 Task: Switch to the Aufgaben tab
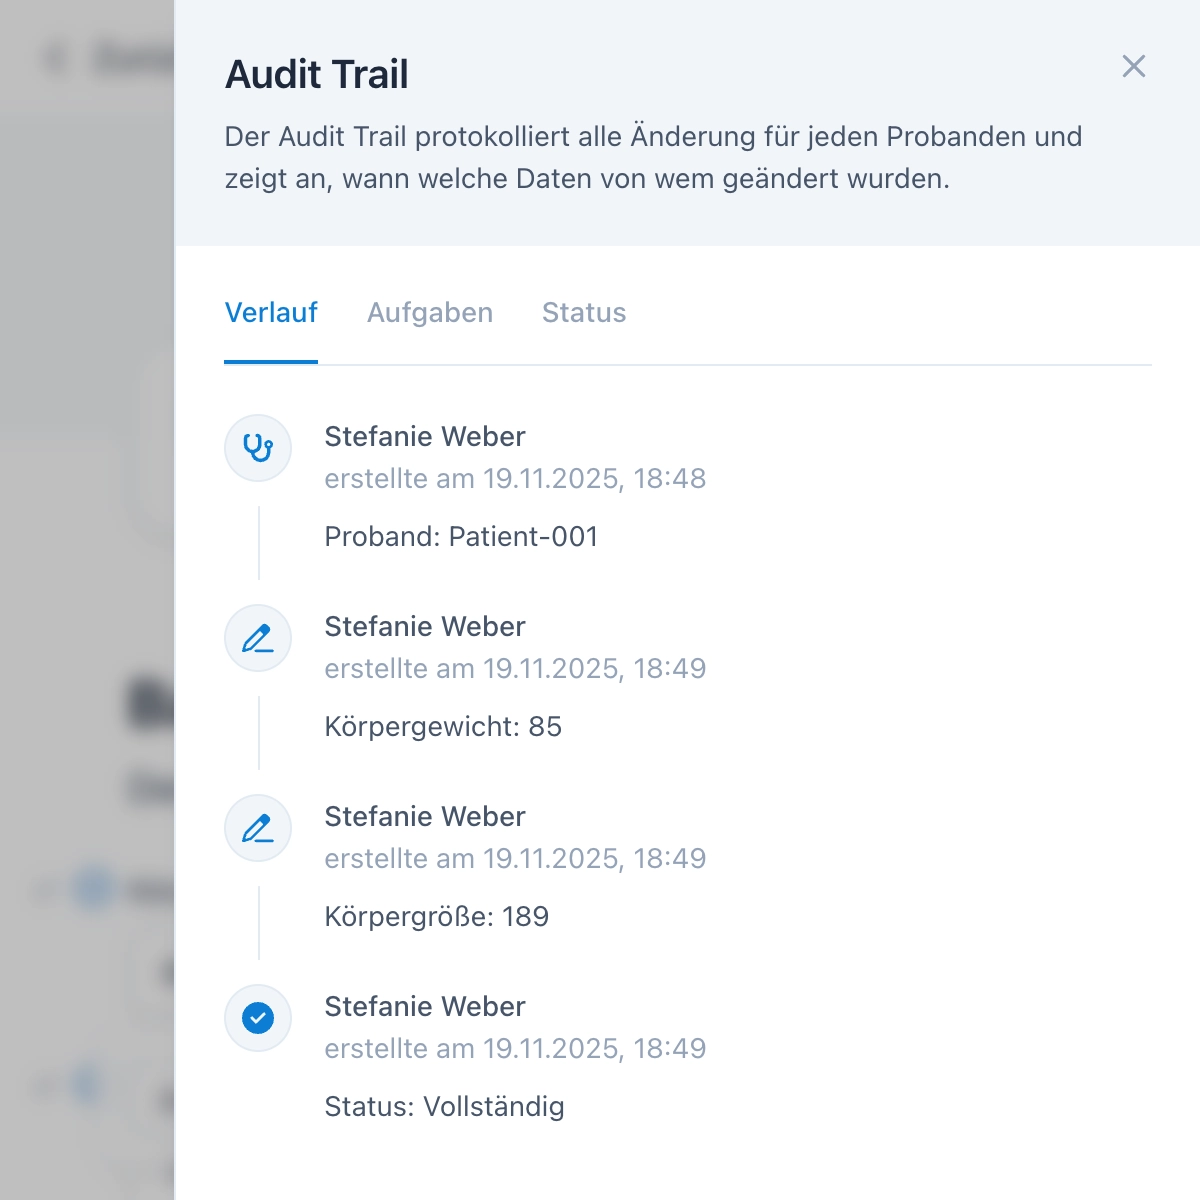tap(430, 313)
